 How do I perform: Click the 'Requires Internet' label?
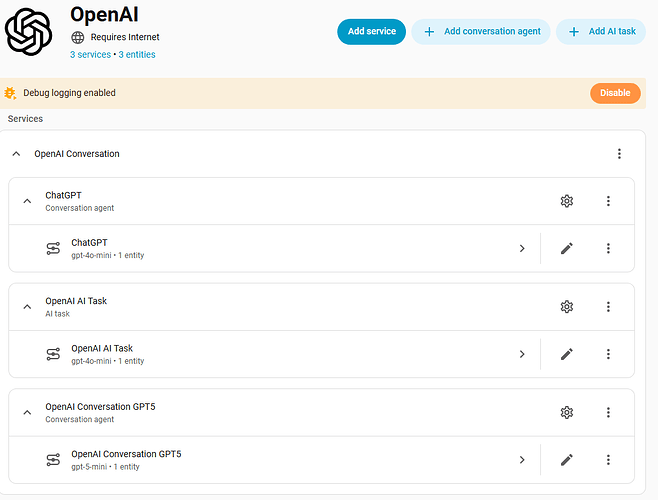click(x=125, y=37)
